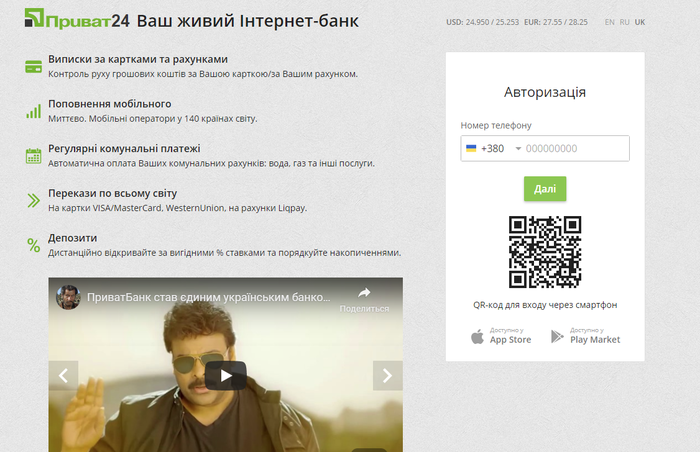This screenshot has height=452, width=700.
Task: Go to previous video slide
Action: 63,376
